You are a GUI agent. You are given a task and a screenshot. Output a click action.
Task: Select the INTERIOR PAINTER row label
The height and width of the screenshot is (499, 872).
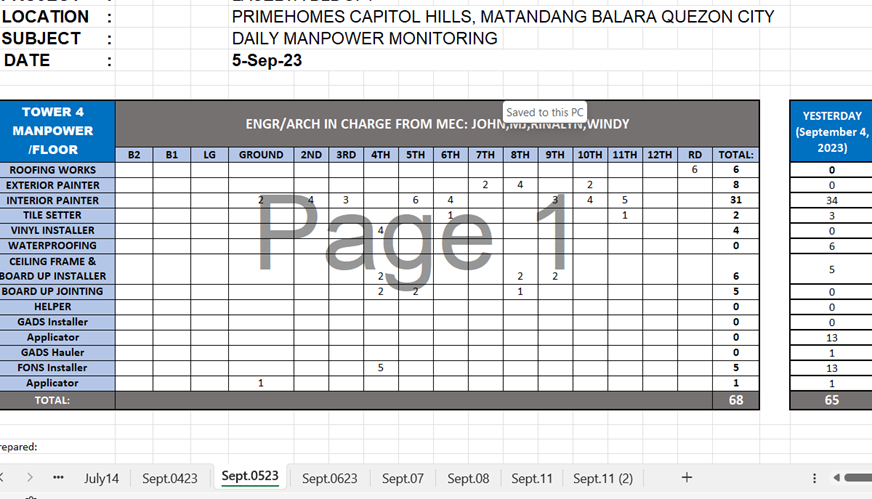[57, 200]
